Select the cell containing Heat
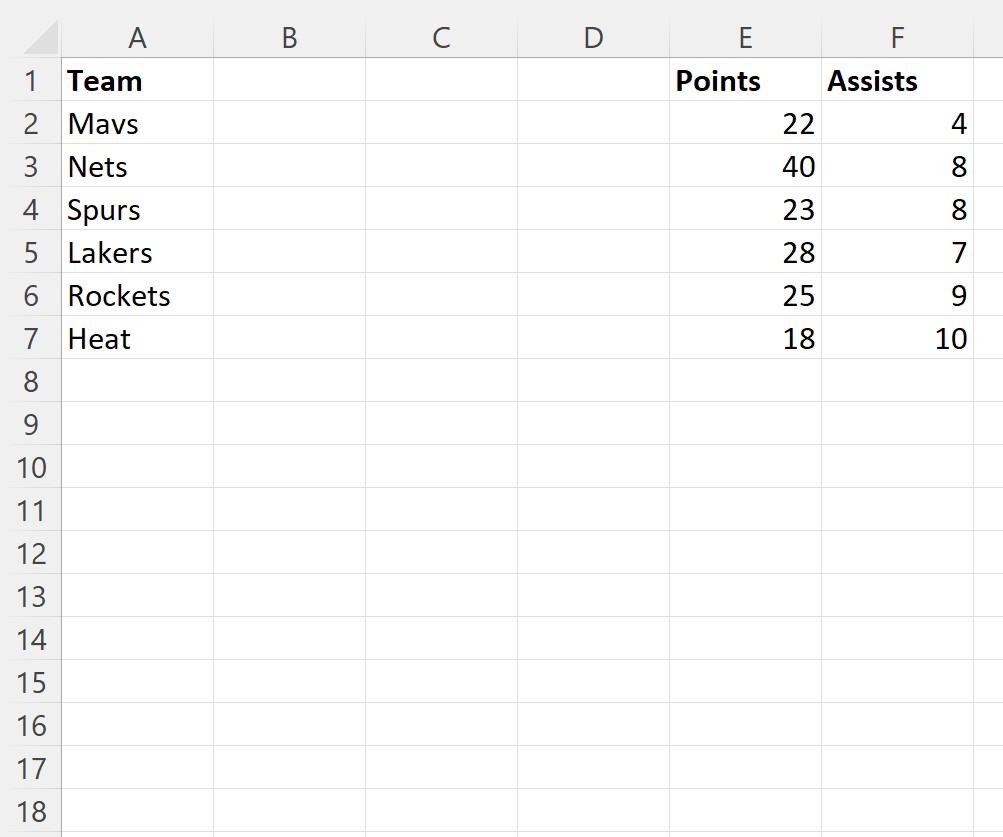This screenshot has height=837, width=1003. point(138,339)
